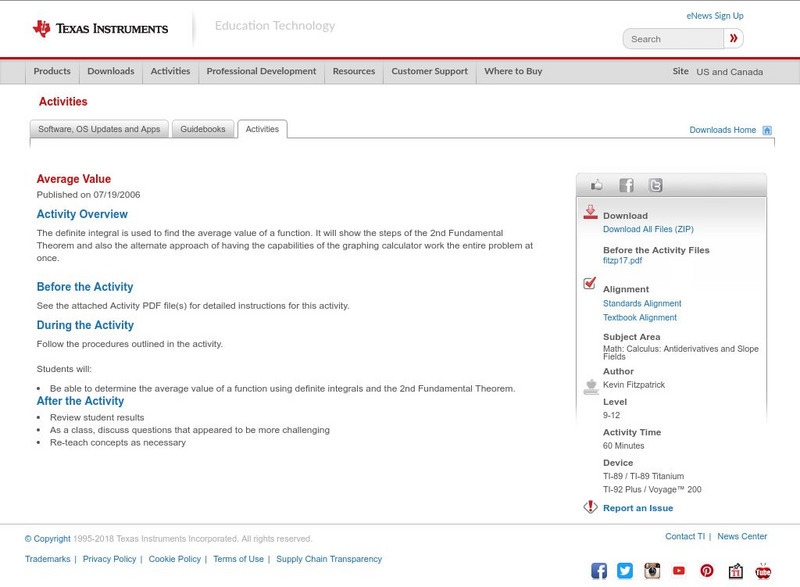The width and height of the screenshot is (800, 587).
Task: Click the During the Activity heading
Action: (x=85, y=325)
